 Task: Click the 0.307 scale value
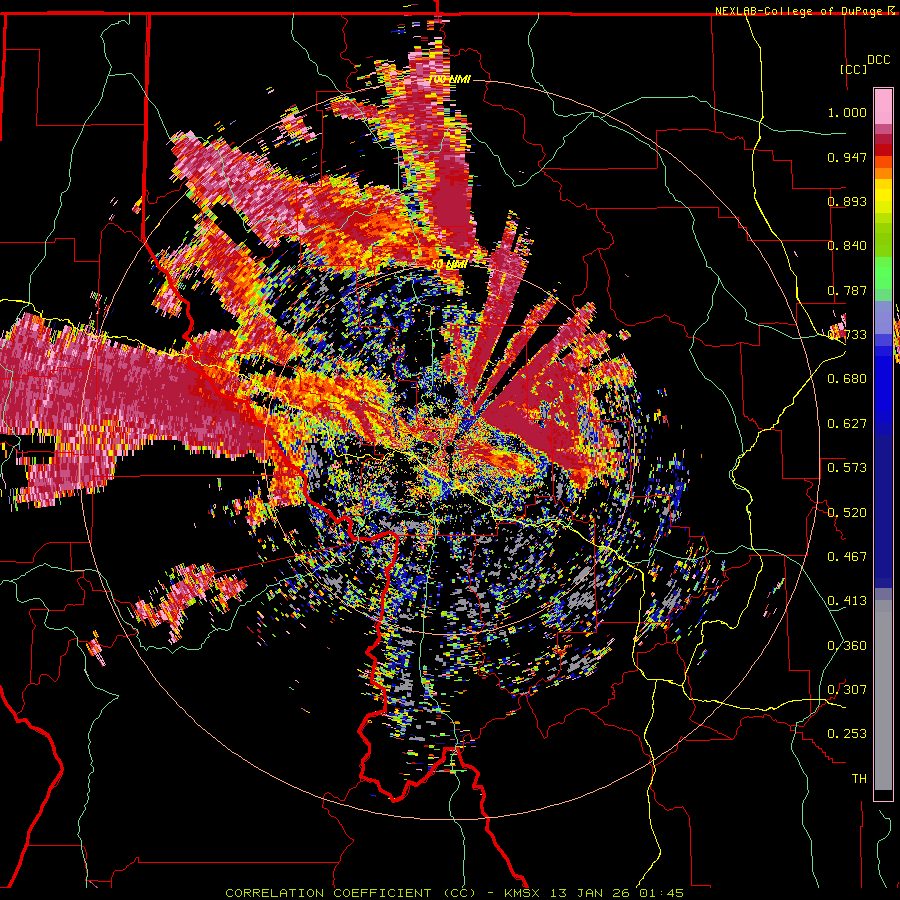[847, 690]
